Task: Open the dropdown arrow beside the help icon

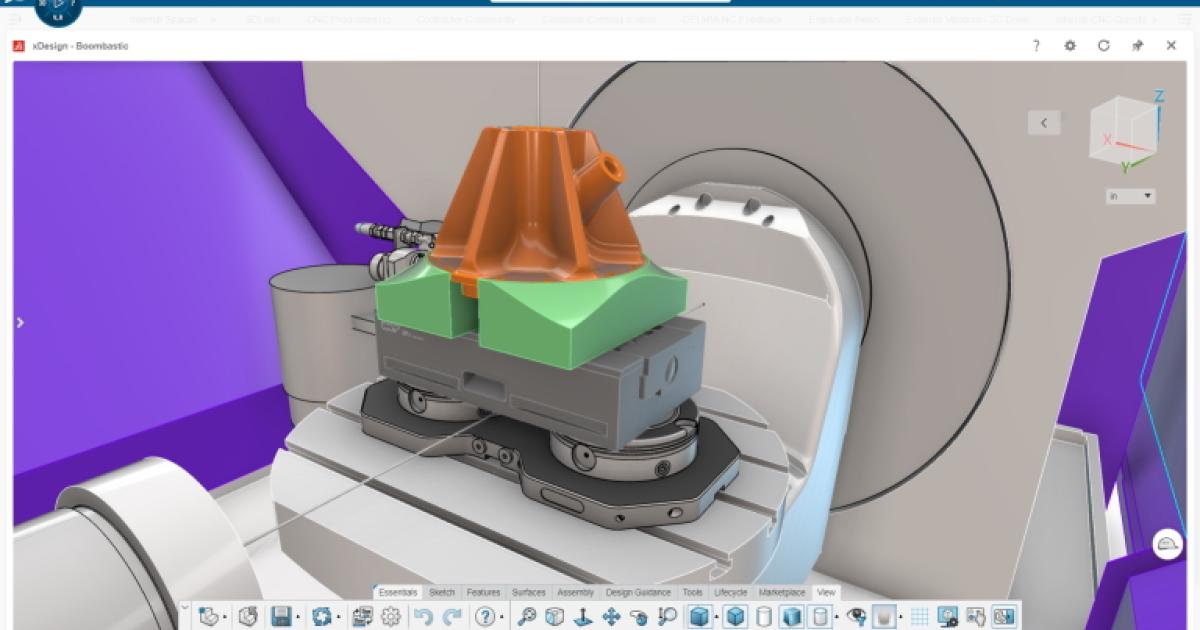Action: [502, 618]
